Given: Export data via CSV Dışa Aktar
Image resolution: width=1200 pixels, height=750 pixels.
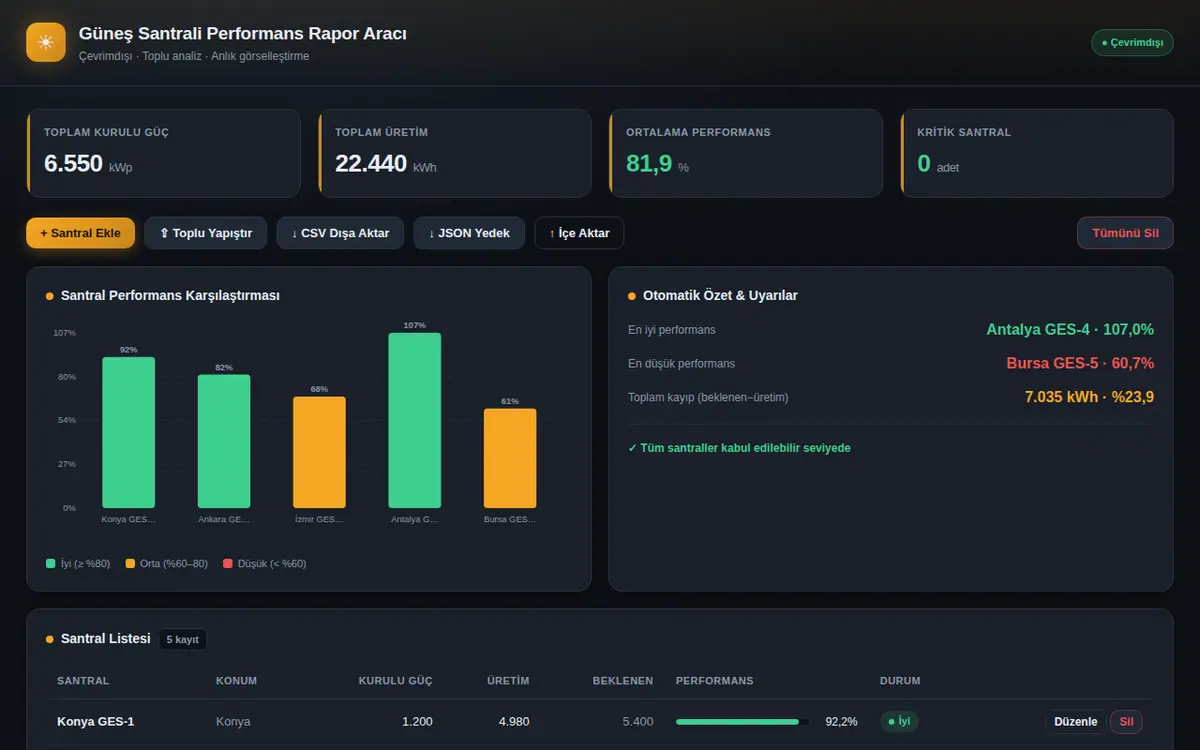Looking at the screenshot, I should (340, 233).
